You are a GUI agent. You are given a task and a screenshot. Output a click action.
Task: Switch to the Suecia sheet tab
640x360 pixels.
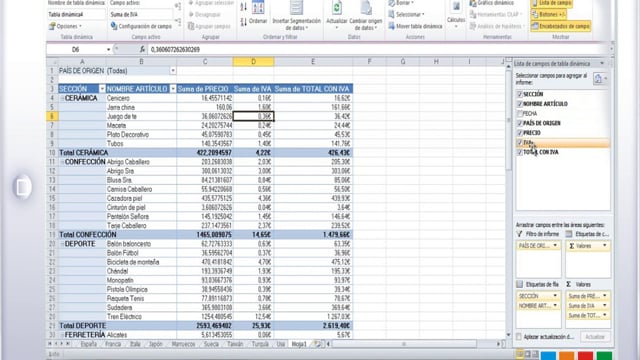pos(211,344)
